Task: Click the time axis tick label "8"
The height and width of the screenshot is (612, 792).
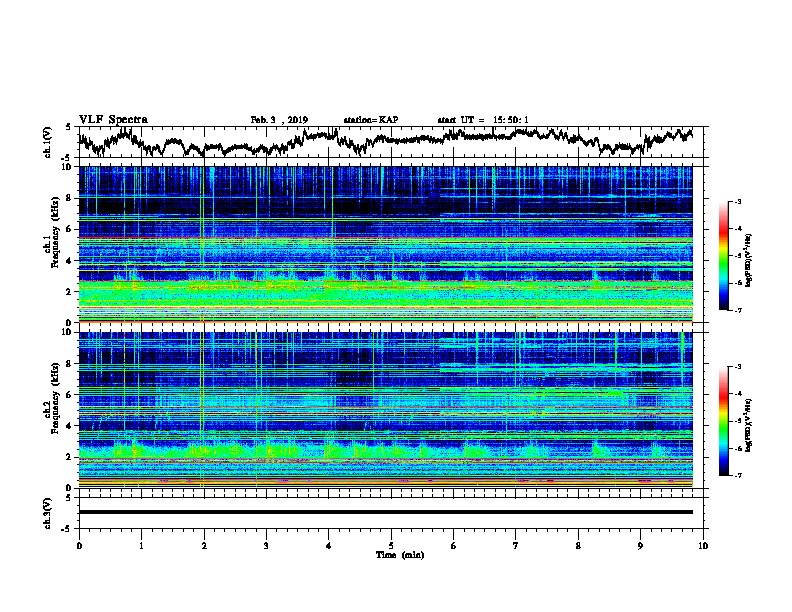Action: click(x=578, y=546)
